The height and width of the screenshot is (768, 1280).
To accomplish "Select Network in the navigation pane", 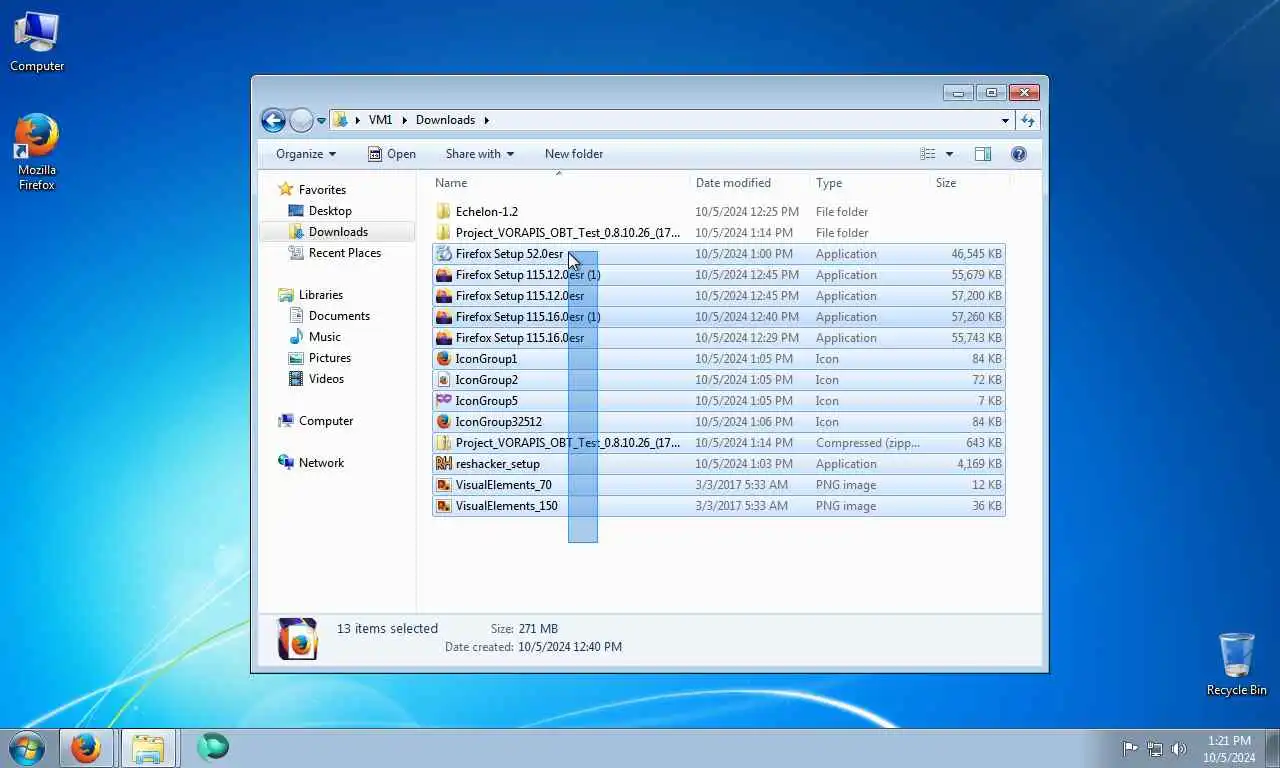I will pyautogui.click(x=320, y=463).
